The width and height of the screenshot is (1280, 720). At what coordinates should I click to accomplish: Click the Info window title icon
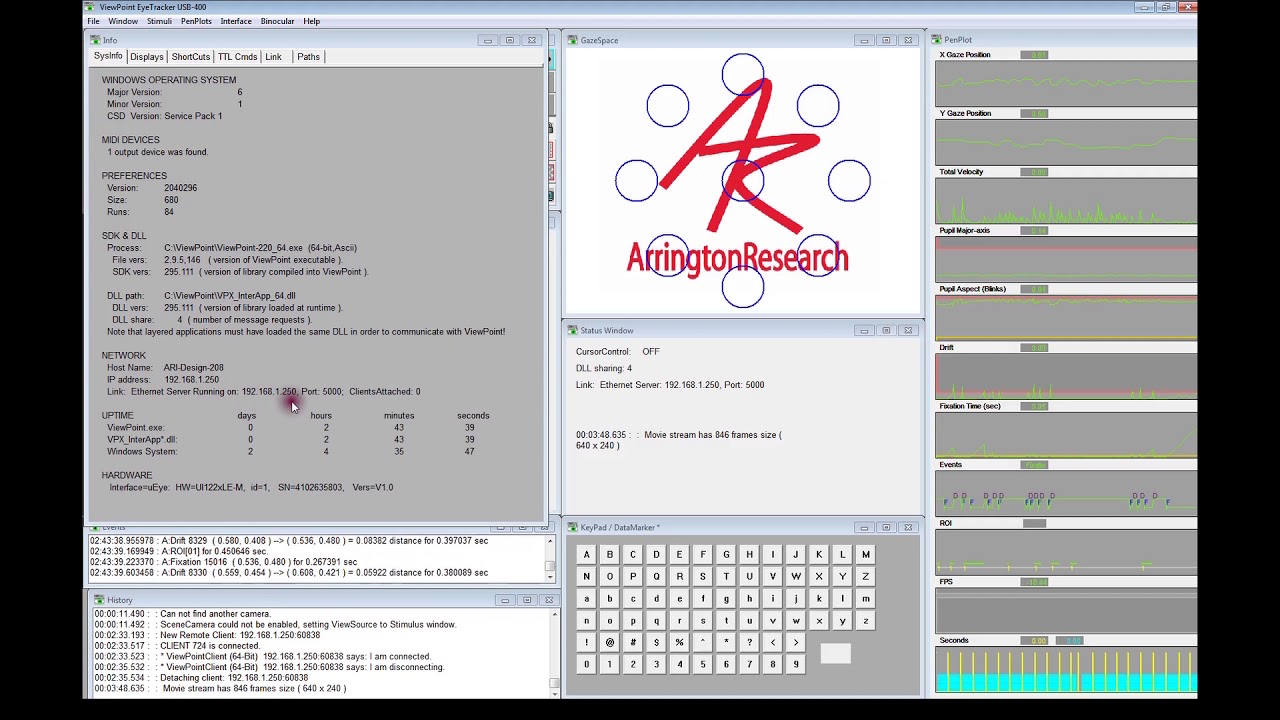[x=96, y=40]
